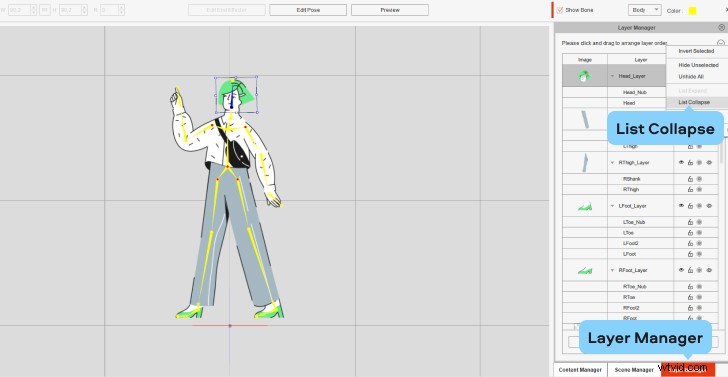This screenshot has width=728, height=377.
Task: Open the yellow bone Color swatch
Action: click(692, 11)
